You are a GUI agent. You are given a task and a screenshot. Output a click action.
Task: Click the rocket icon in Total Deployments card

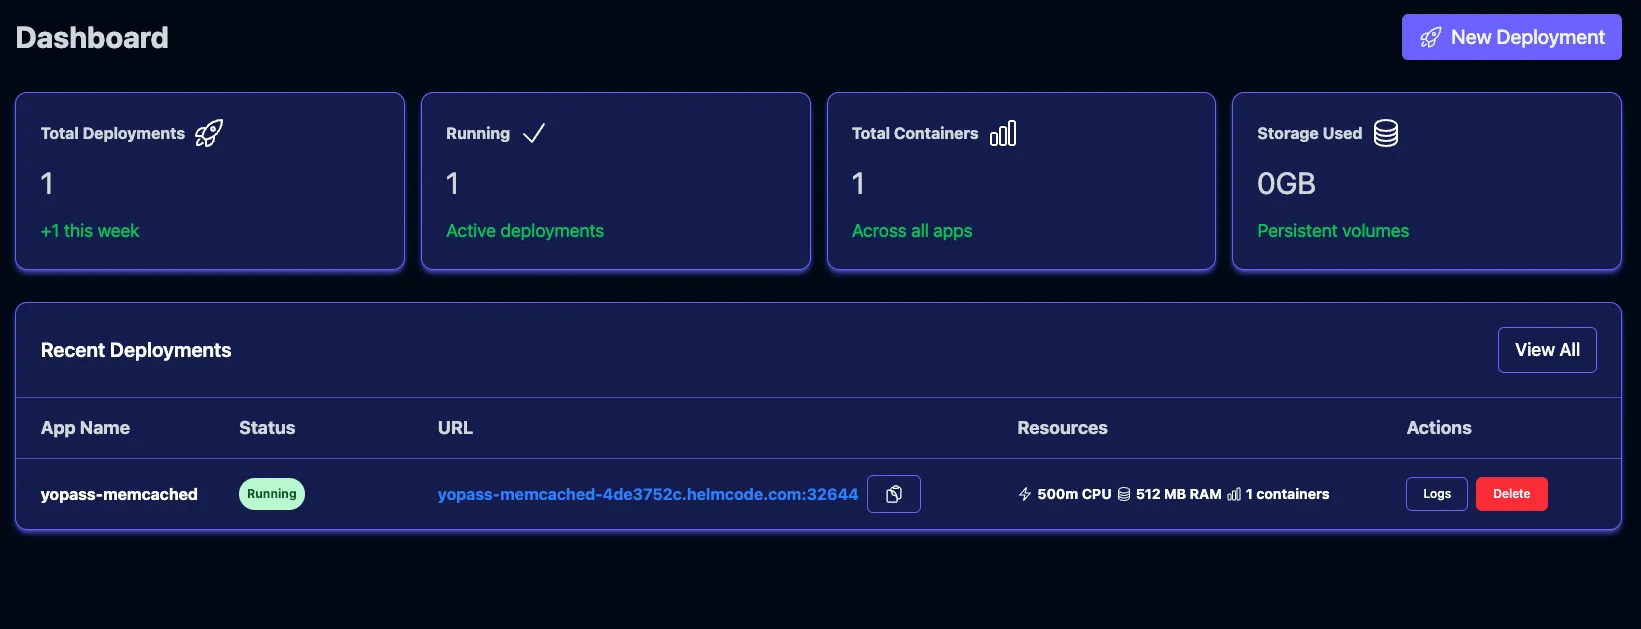click(209, 133)
